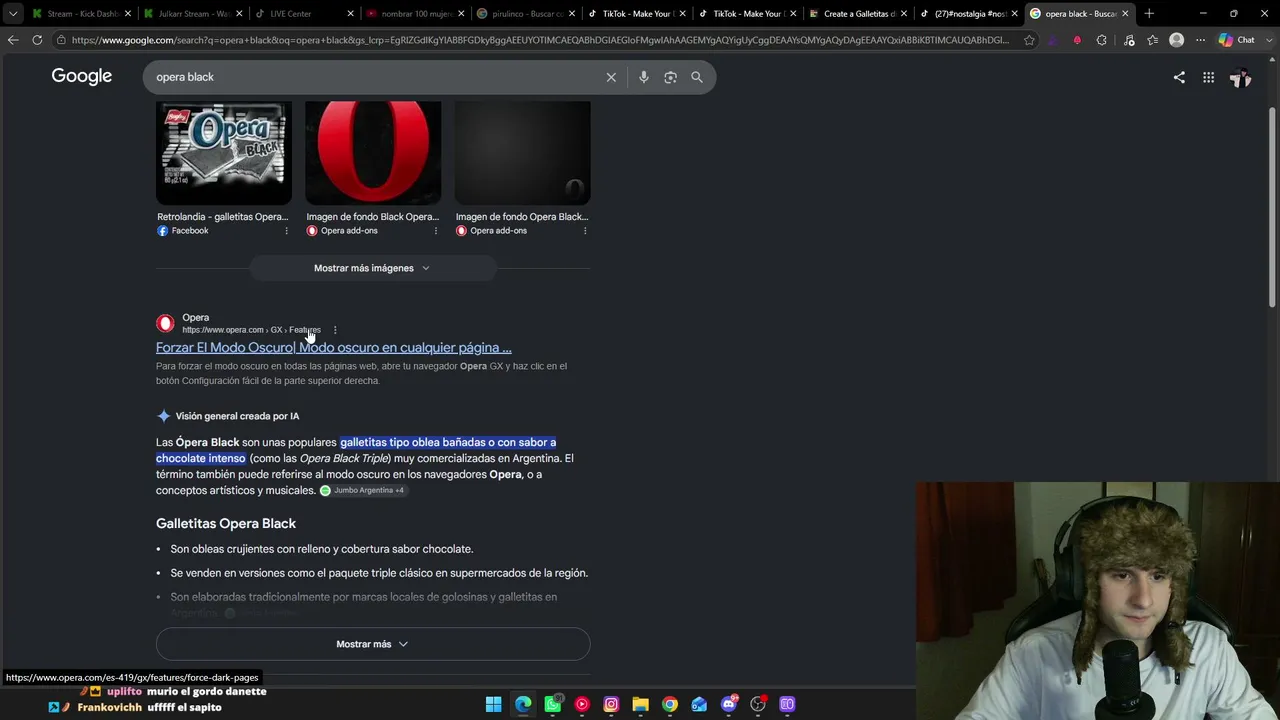Switch to nombrar 100 mujeres tab
Image resolution: width=1280 pixels, height=720 pixels.
(413, 14)
